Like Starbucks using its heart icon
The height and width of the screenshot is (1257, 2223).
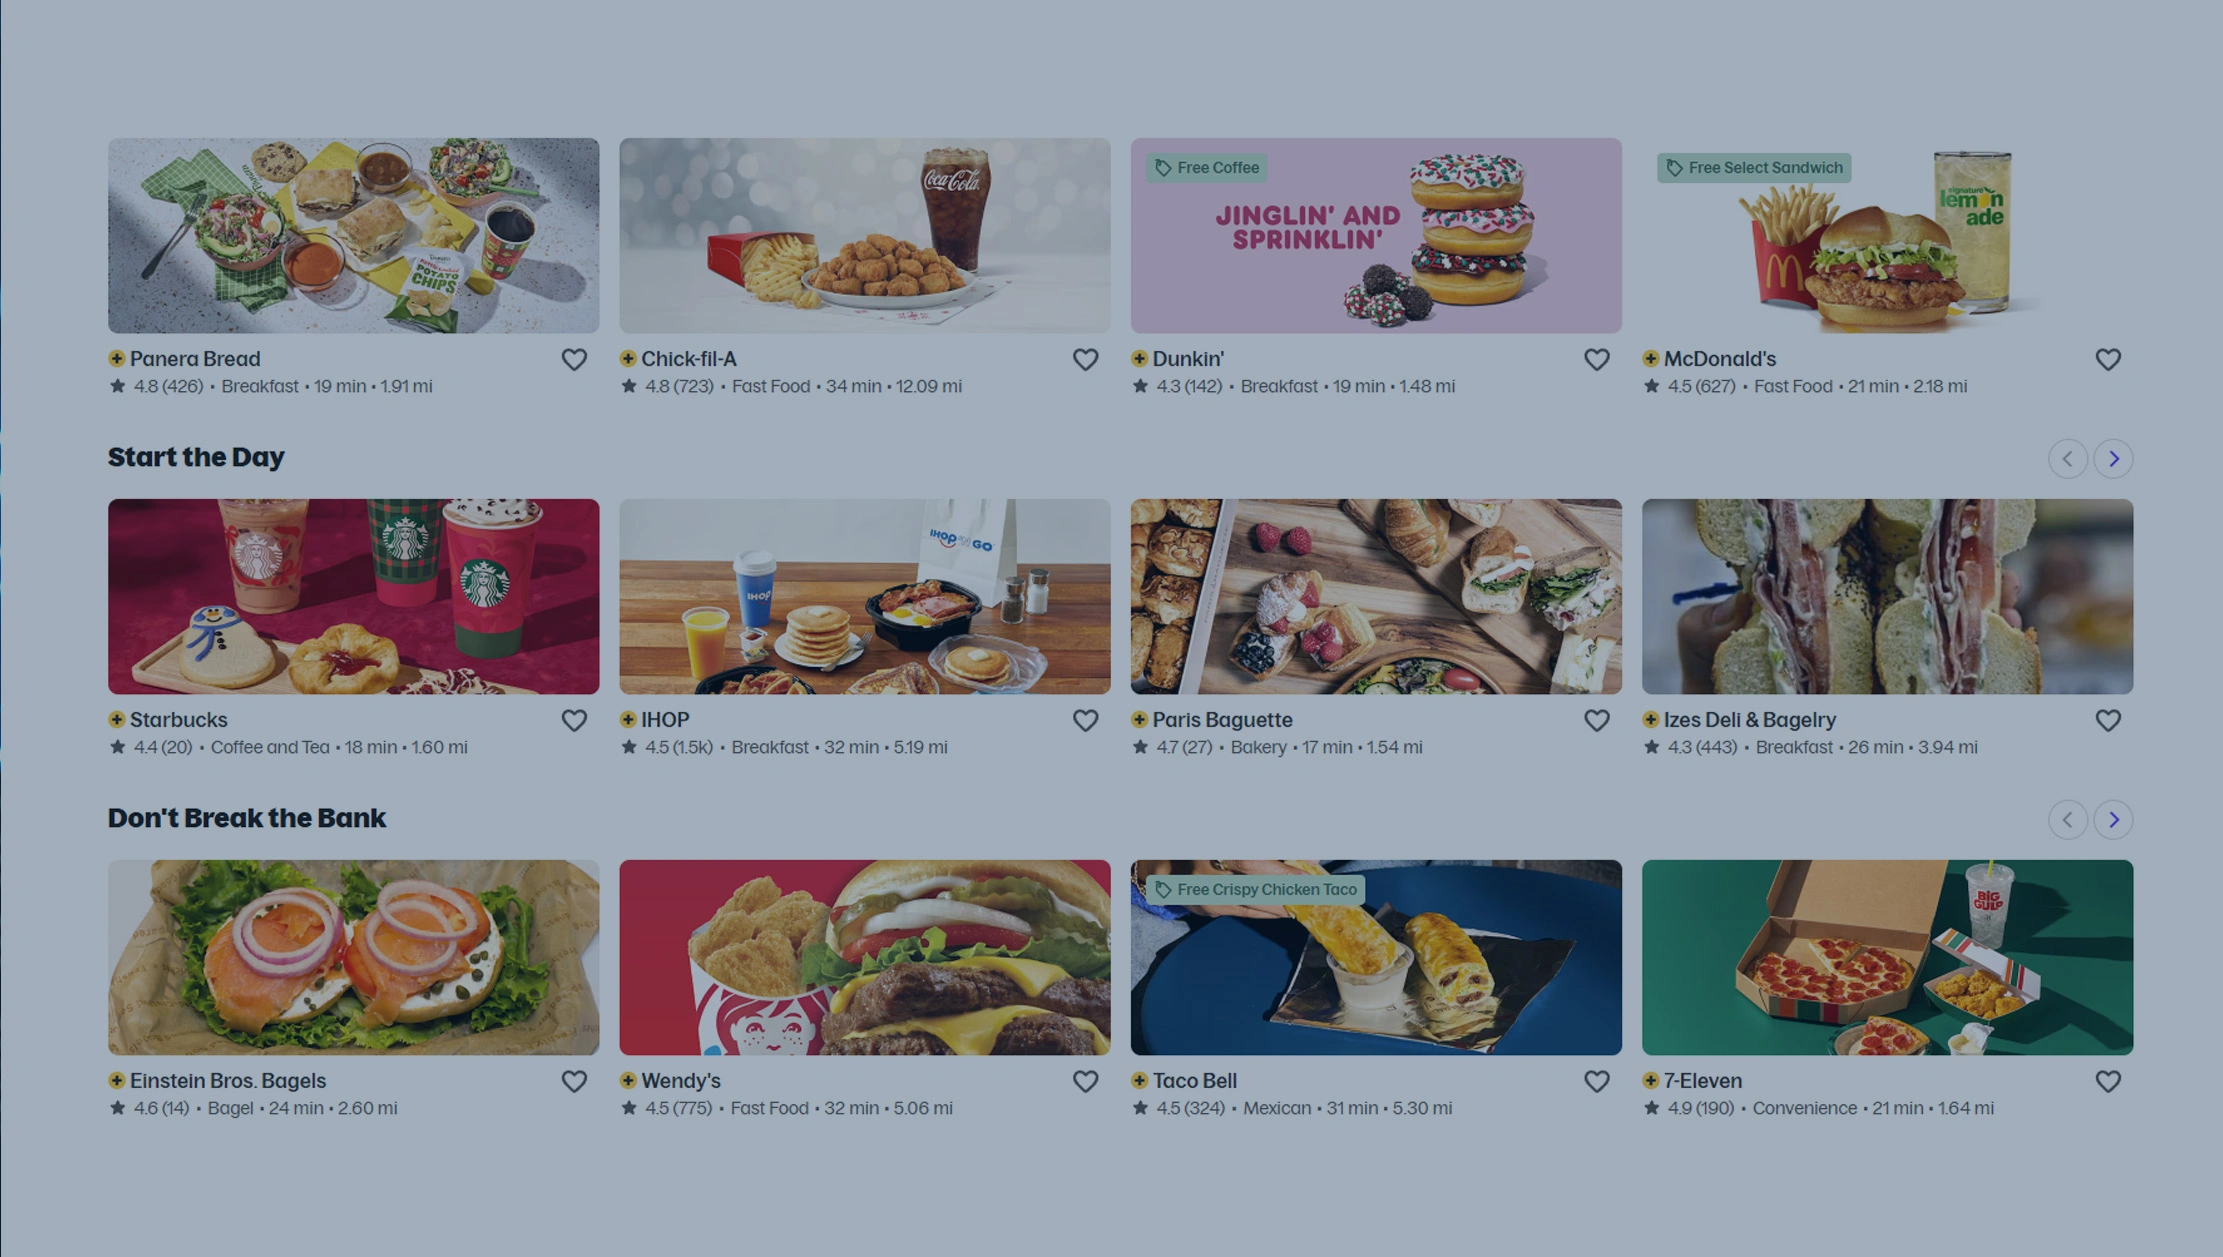pyautogui.click(x=574, y=720)
